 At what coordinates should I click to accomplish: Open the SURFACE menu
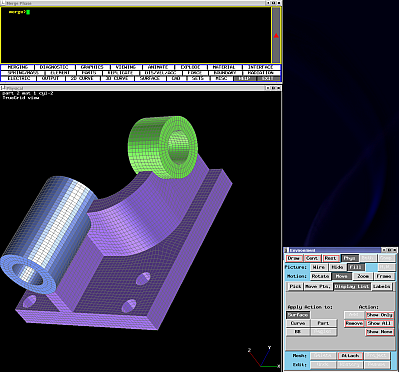150,78
